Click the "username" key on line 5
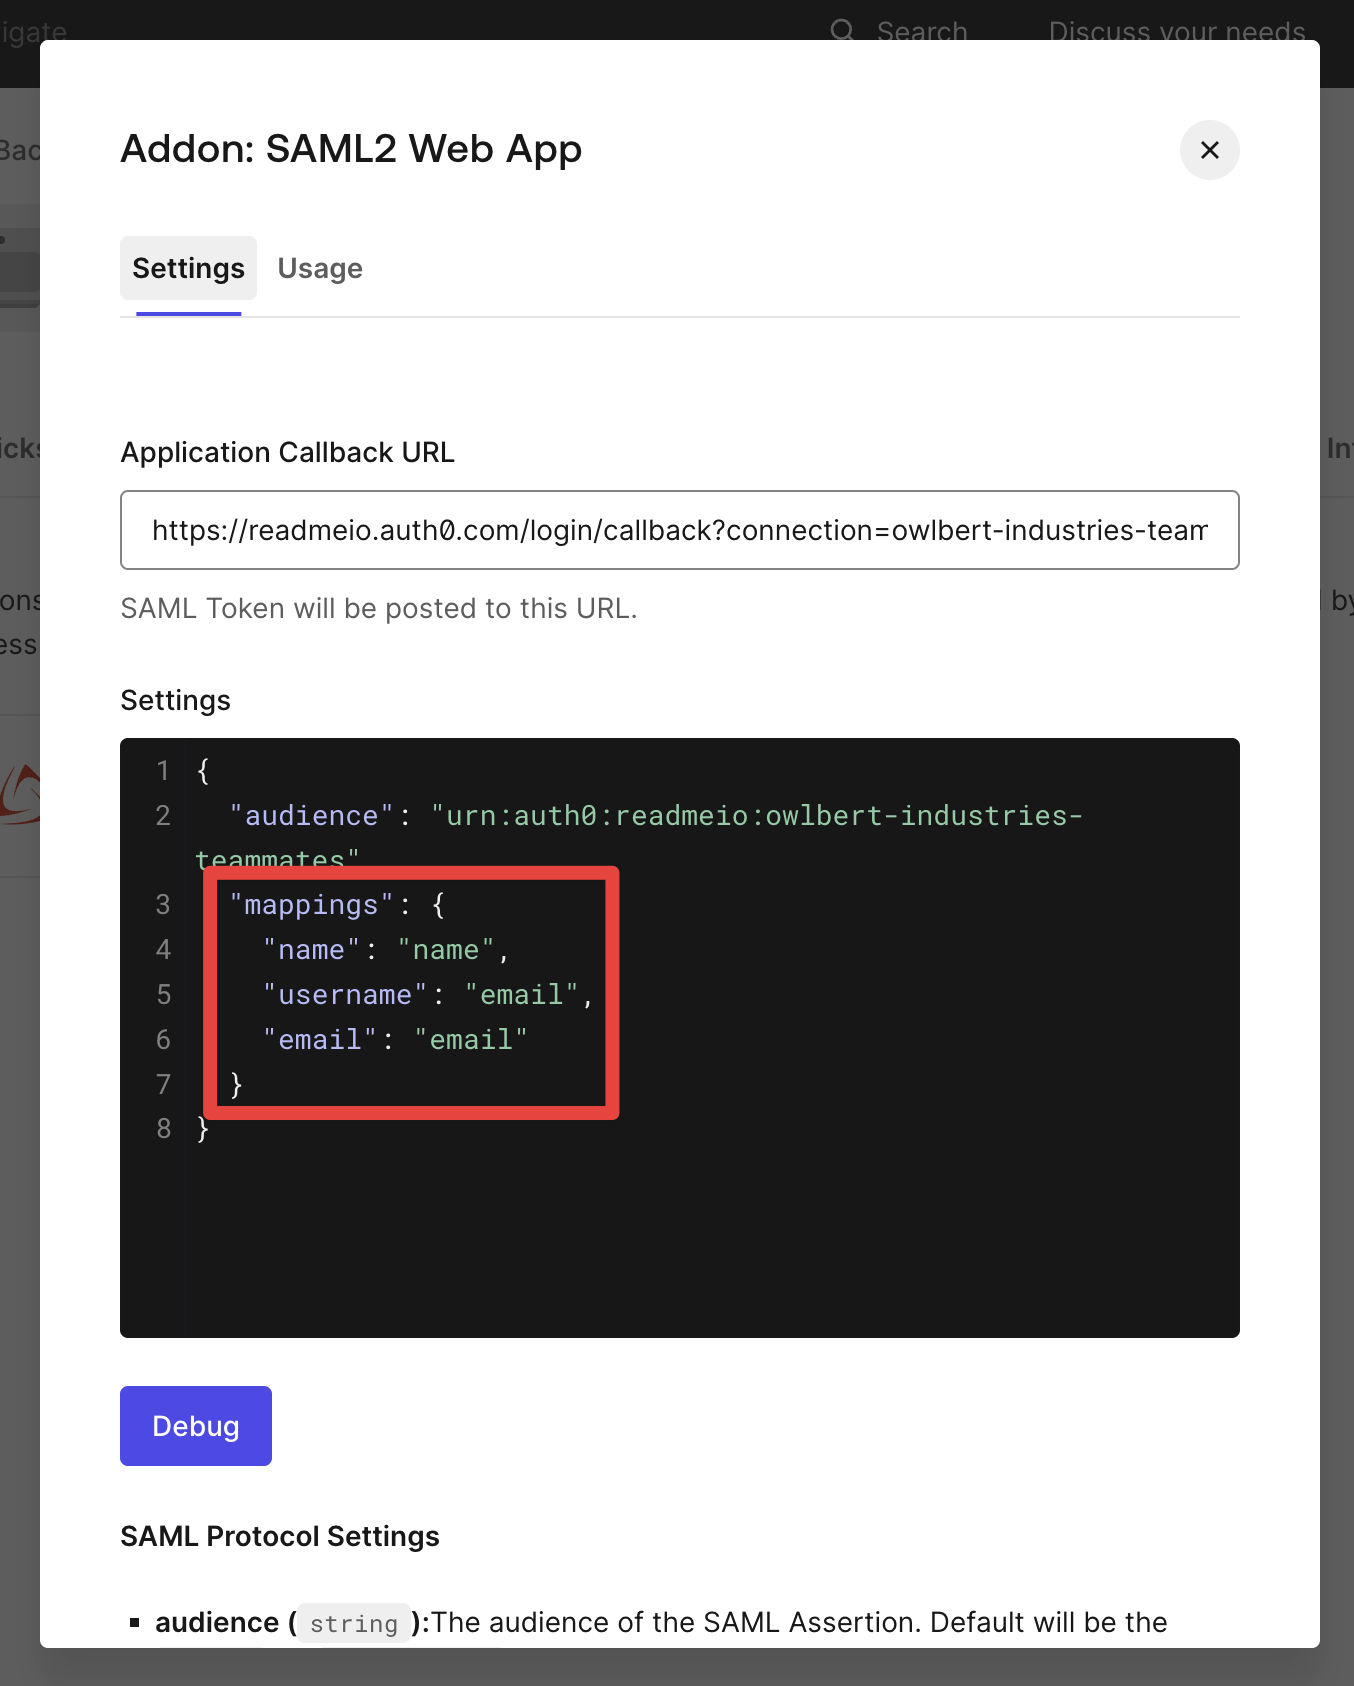This screenshot has width=1354, height=1686. pyautogui.click(x=345, y=995)
